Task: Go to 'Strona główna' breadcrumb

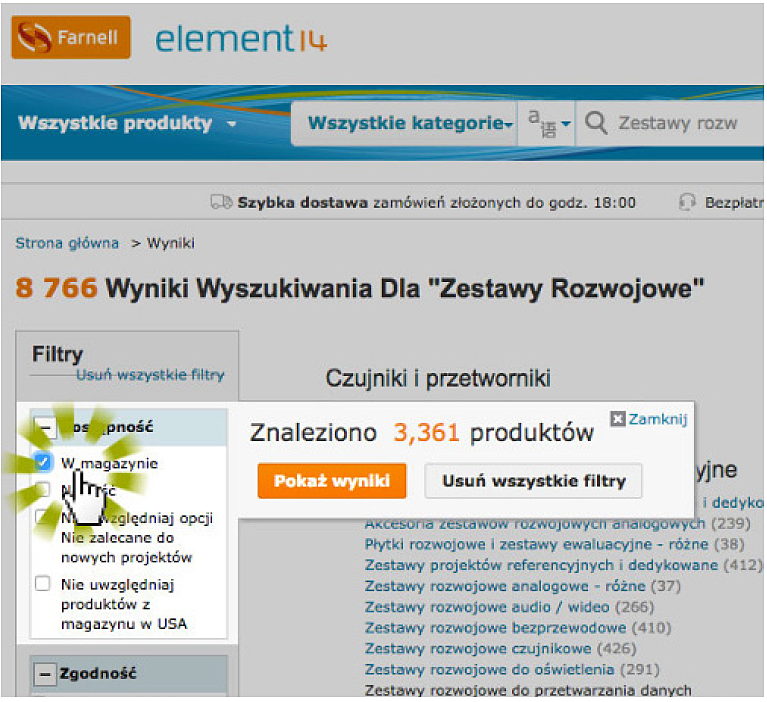Action: point(66,243)
